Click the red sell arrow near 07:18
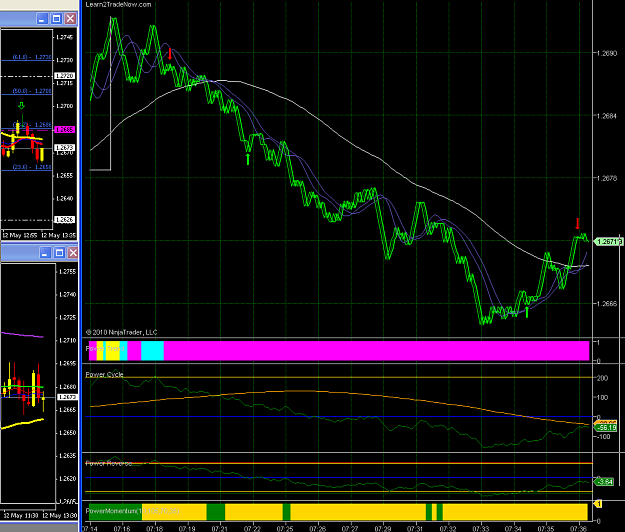Viewport: 625px width, 532px height. coord(170,54)
